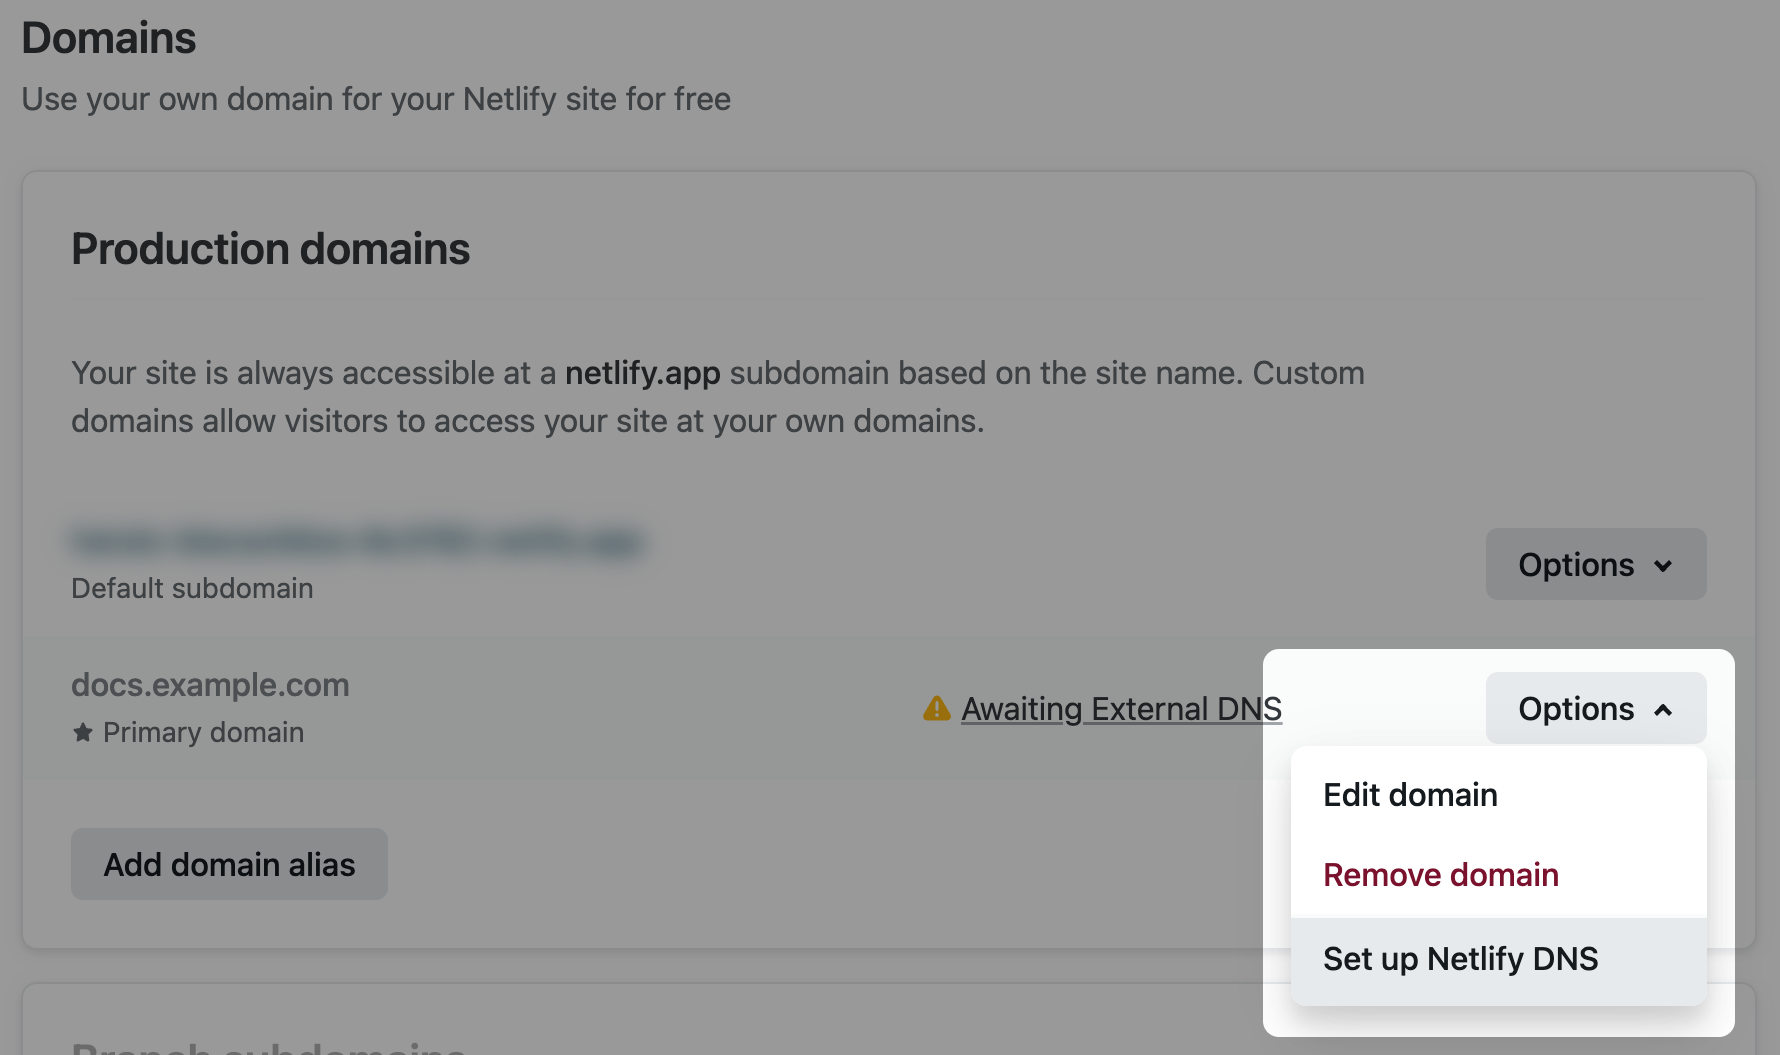Choose Edit domain from the menu
This screenshot has width=1780, height=1055.
[1410, 795]
